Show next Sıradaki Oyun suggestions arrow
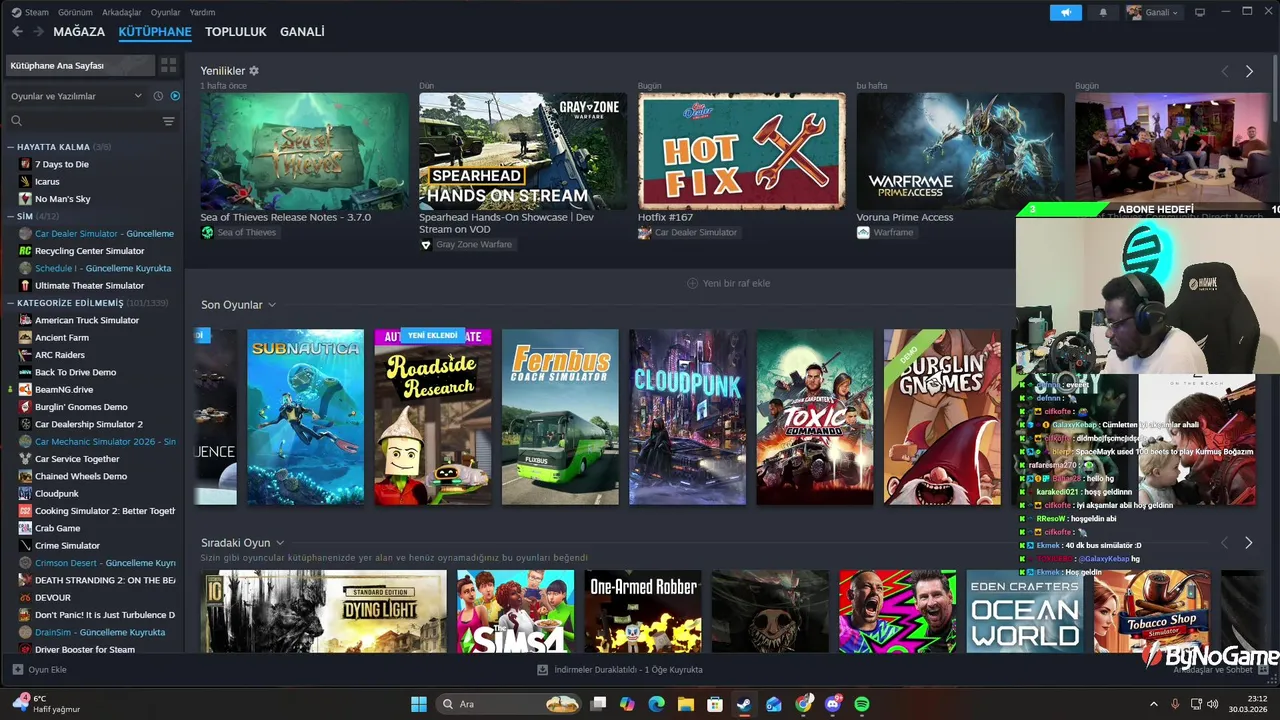The width and height of the screenshot is (1280, 720). click(1248, 543)
